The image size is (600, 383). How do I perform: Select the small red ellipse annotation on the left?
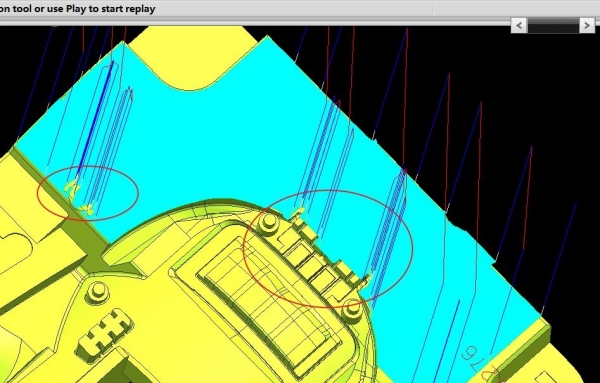click(88, 193)
